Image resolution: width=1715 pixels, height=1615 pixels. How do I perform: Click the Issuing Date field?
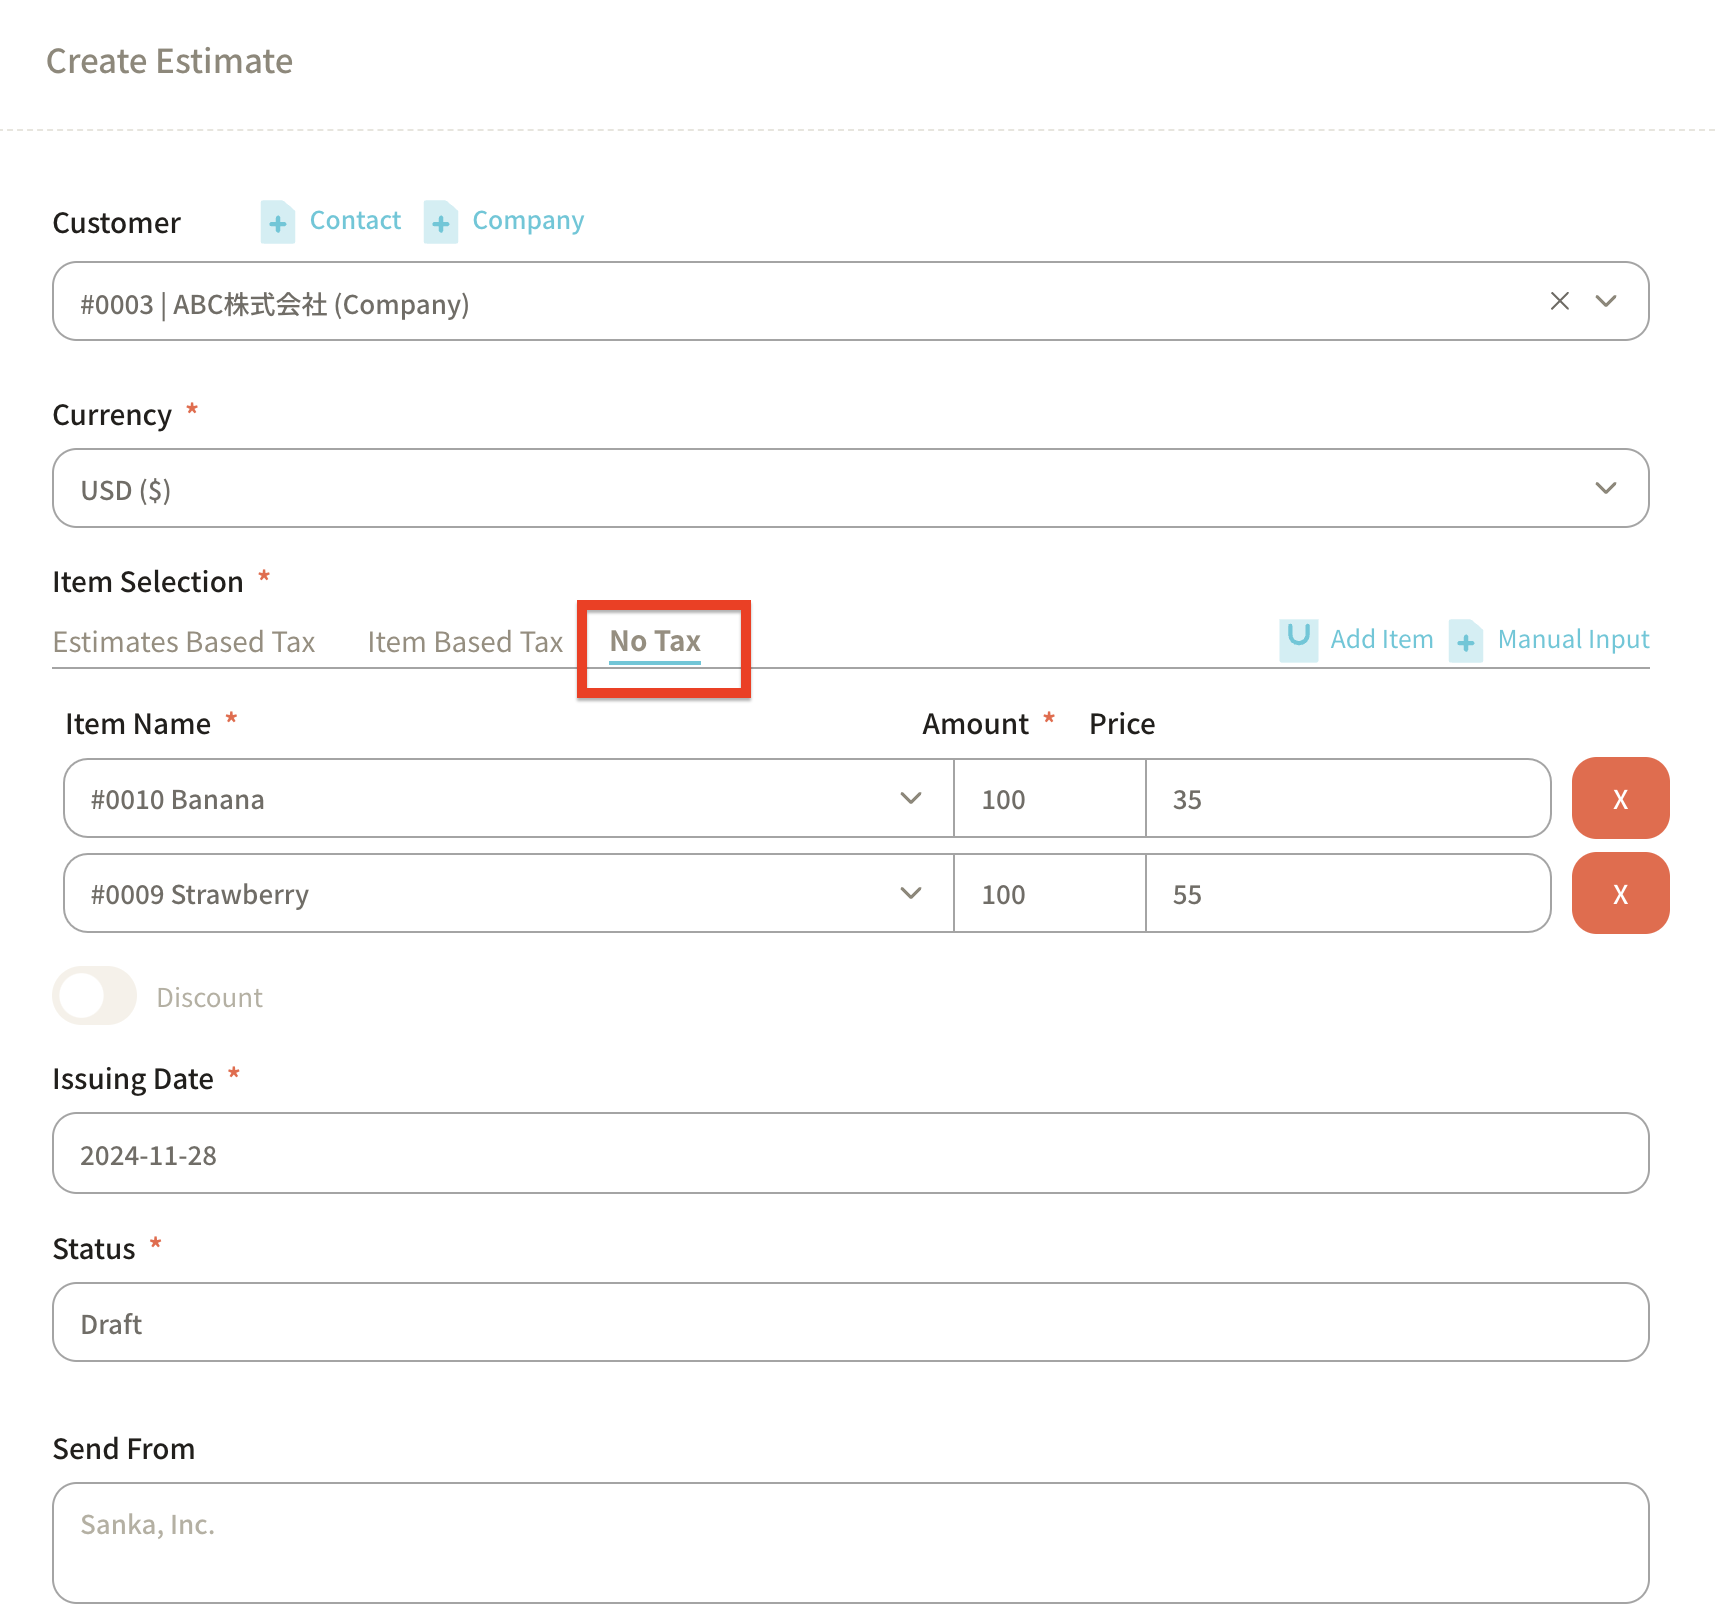[850, 1153]
